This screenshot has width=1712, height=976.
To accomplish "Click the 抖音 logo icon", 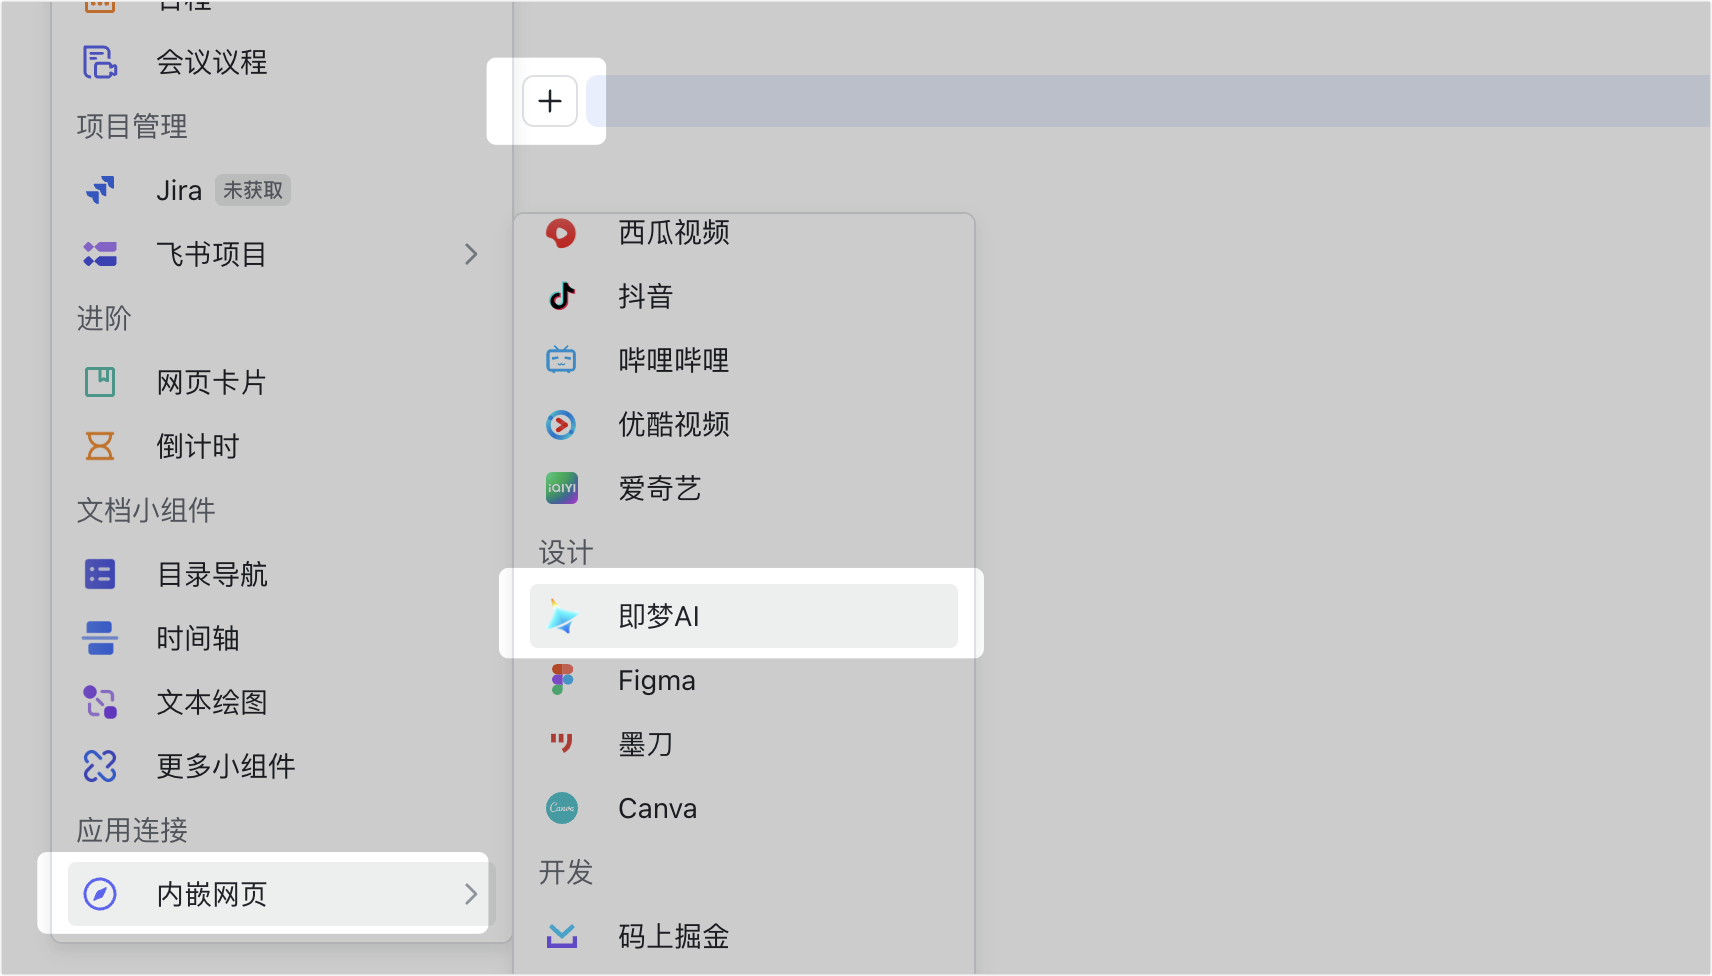I will click(562, 296).
